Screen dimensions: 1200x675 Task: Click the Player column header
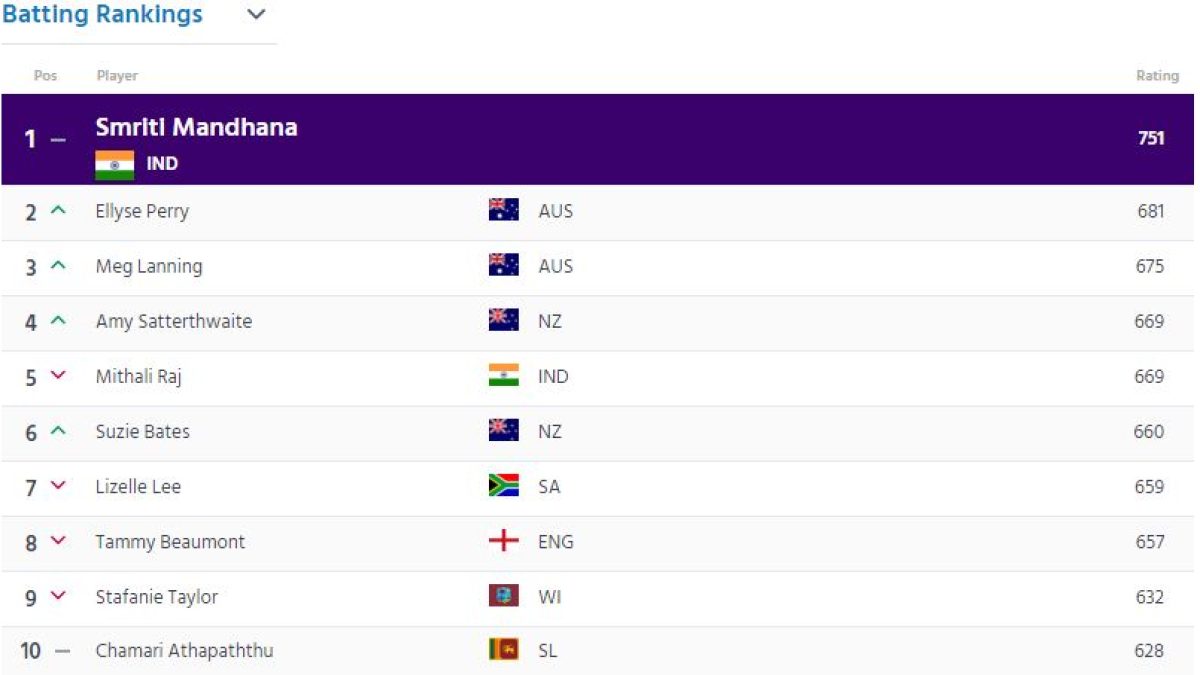[x=117, y=76]
